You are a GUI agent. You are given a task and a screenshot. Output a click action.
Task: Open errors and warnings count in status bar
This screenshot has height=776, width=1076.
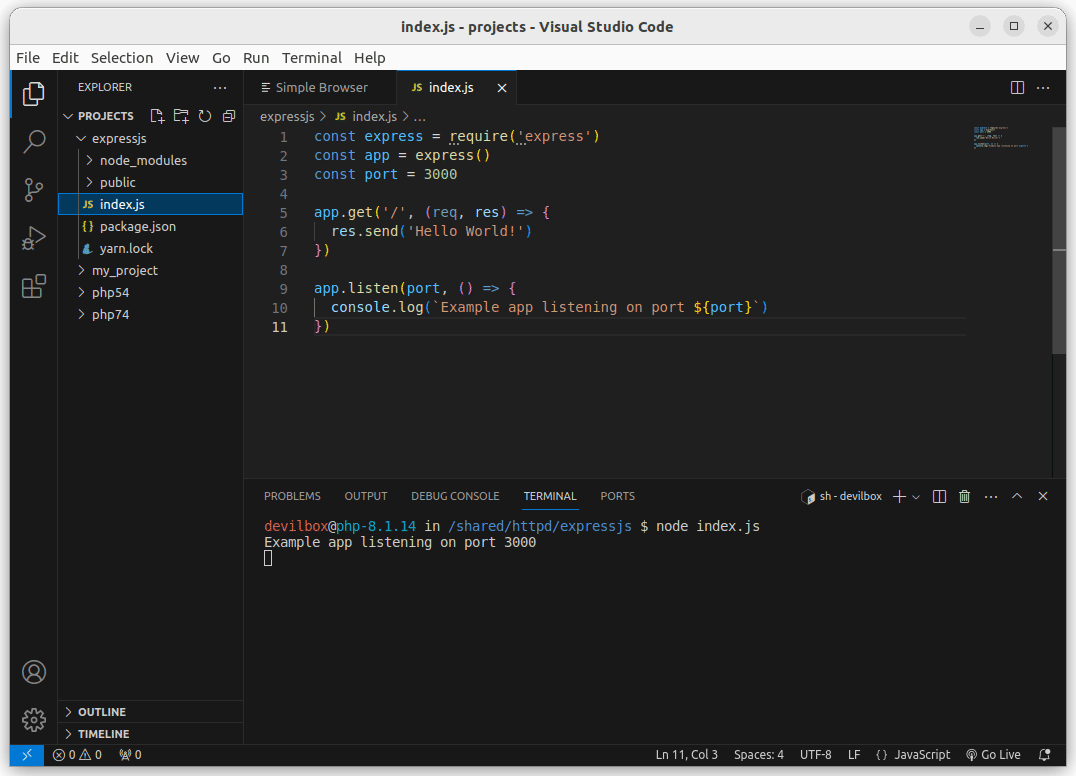[x=77, y=755]
